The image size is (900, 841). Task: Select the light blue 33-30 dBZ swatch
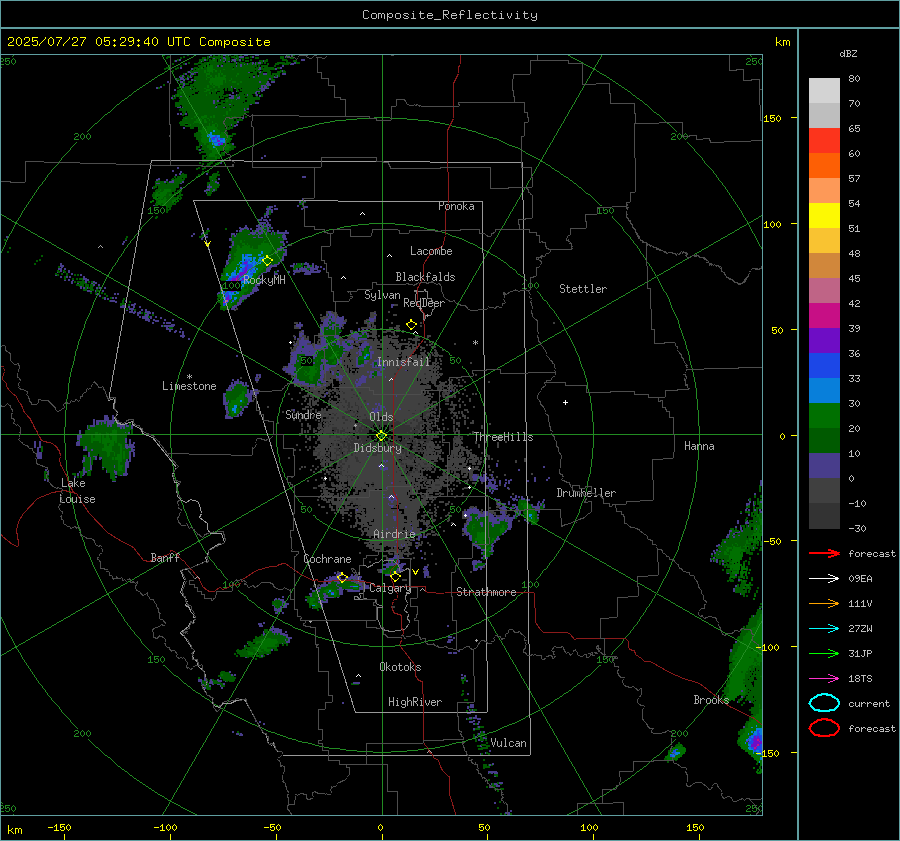coord(824,390)
